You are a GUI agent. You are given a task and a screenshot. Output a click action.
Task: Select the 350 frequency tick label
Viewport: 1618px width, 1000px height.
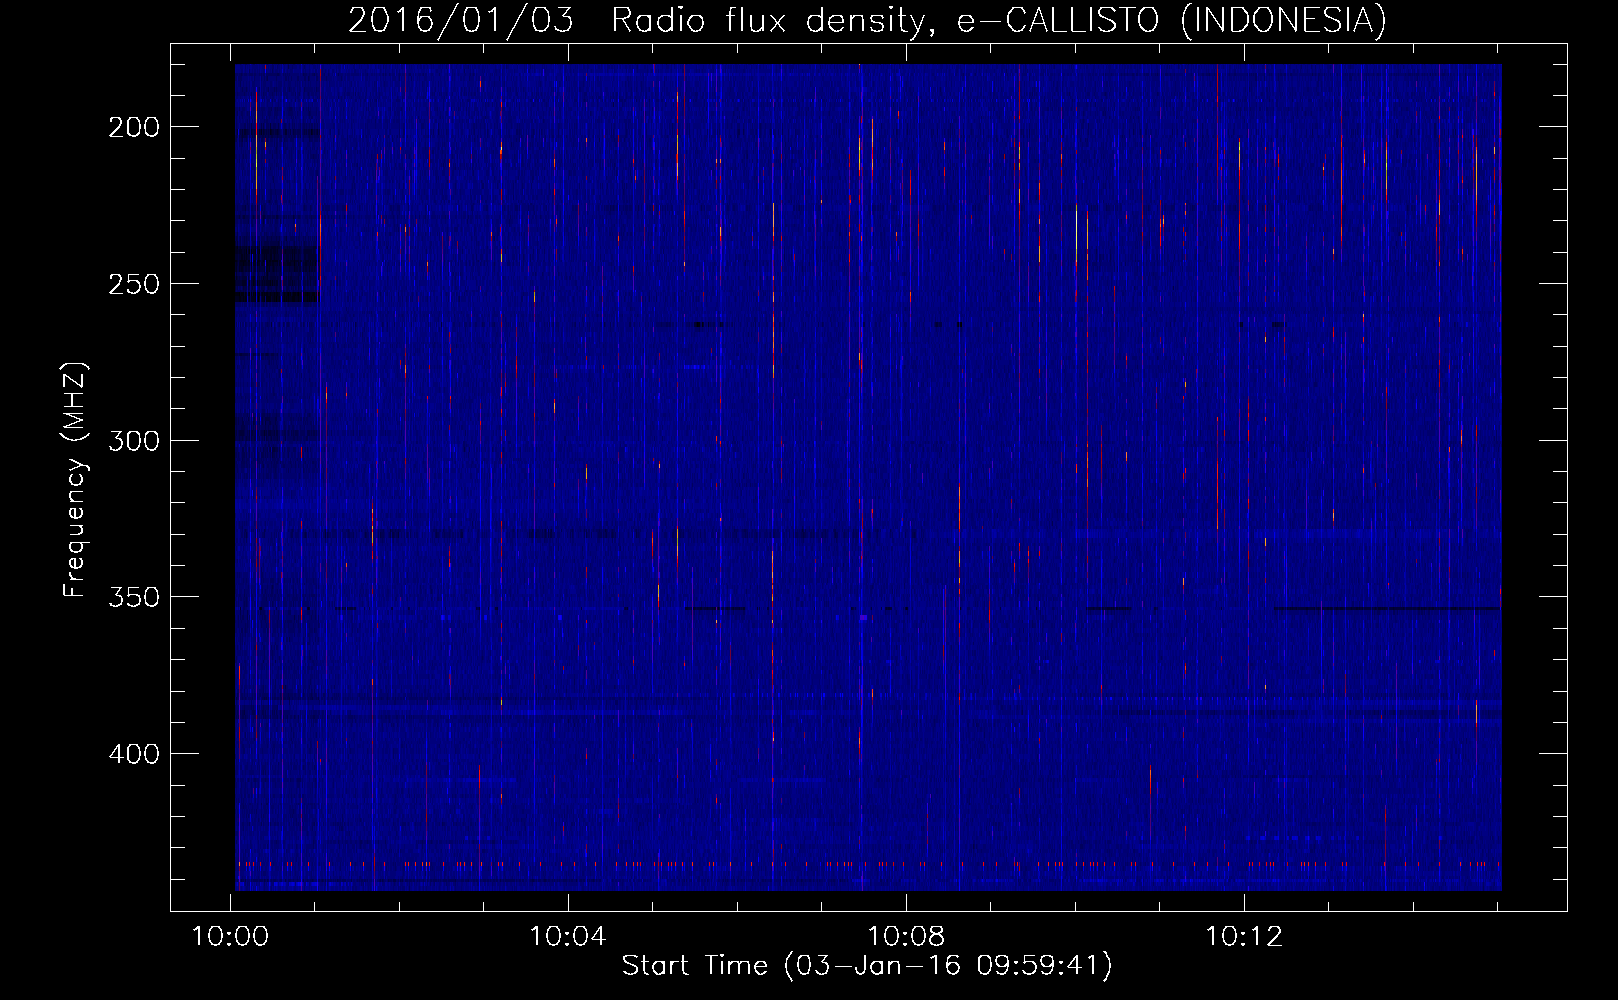coord(134,597)
